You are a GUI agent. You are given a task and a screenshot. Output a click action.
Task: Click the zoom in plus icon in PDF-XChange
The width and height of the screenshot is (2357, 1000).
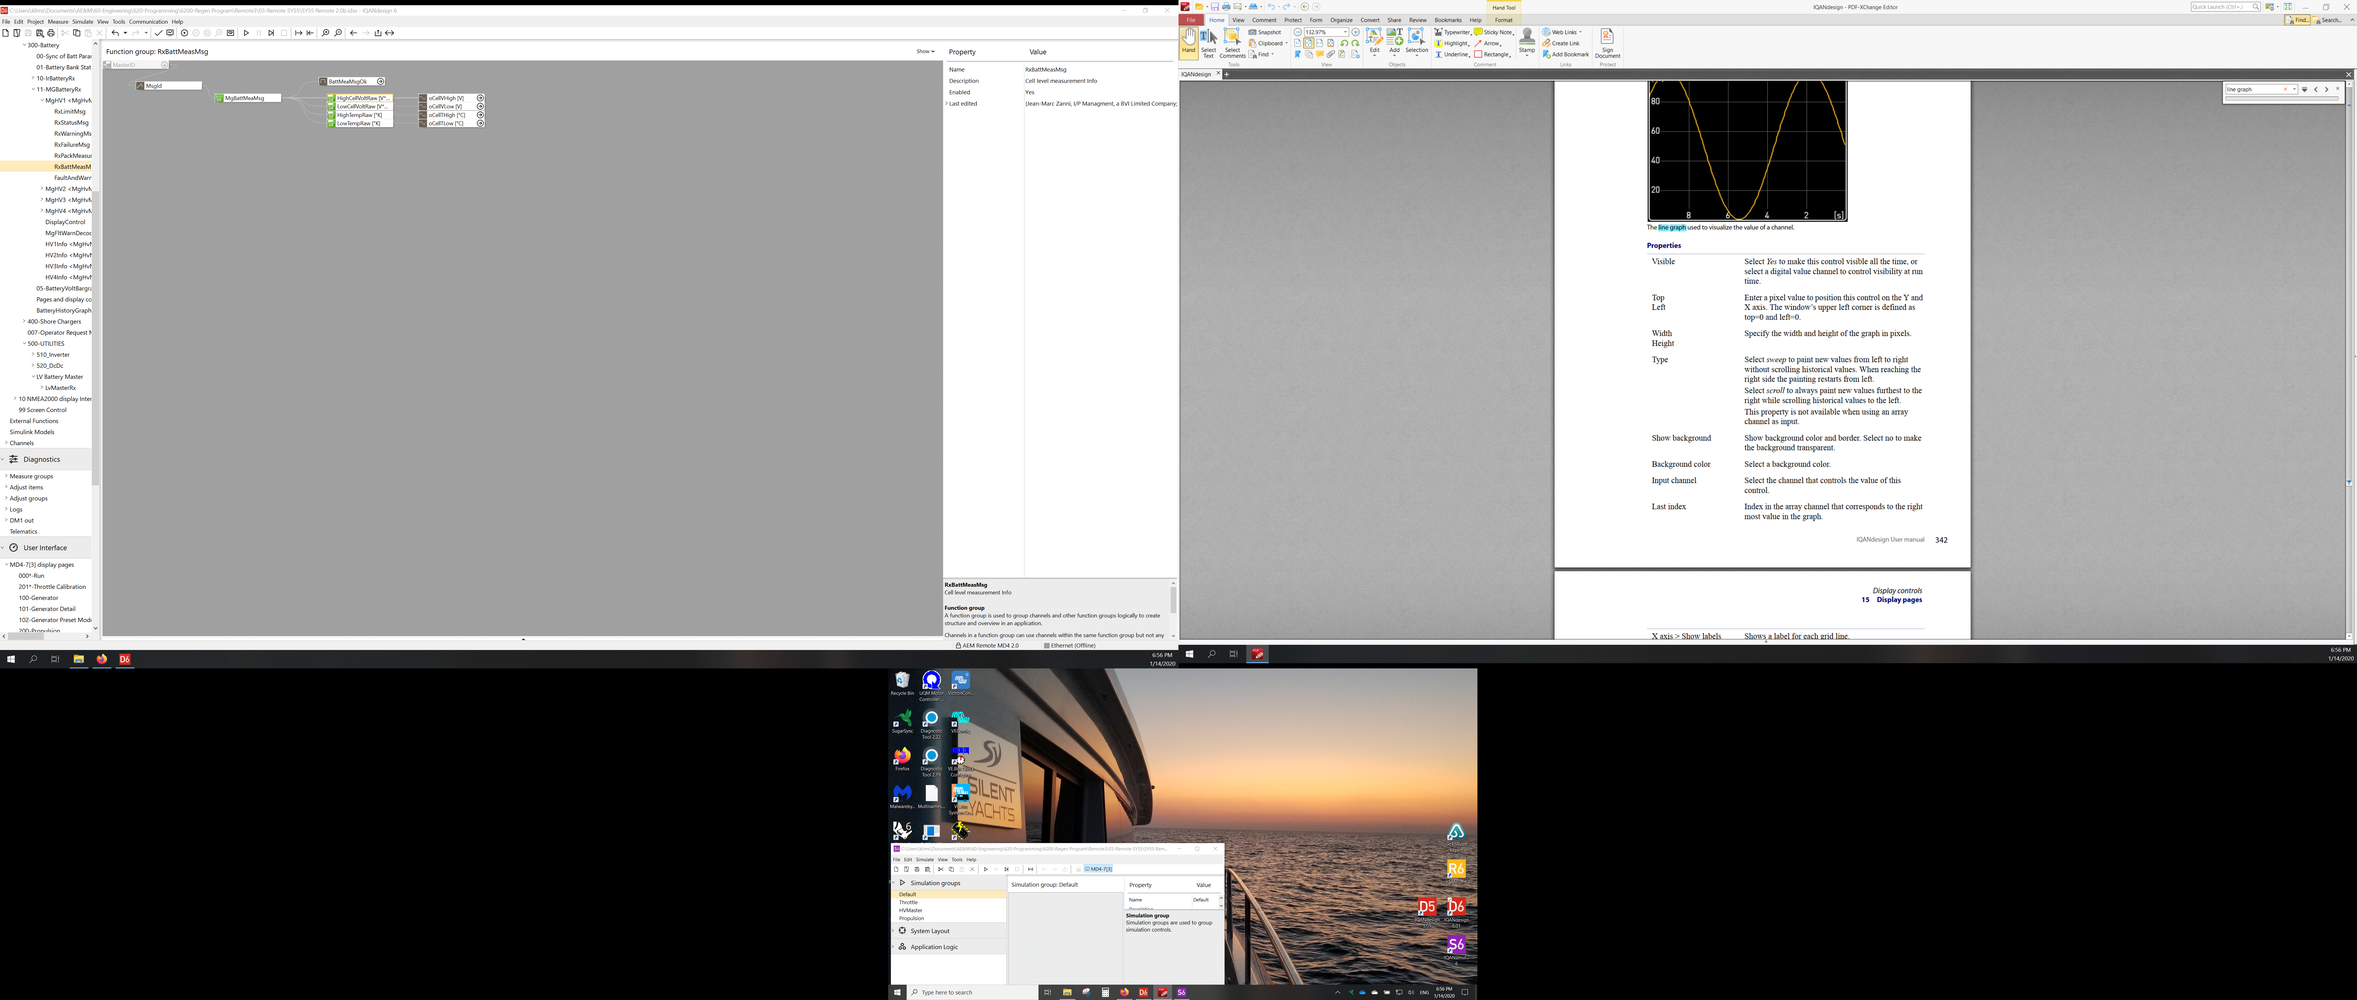coord(1355,32)
